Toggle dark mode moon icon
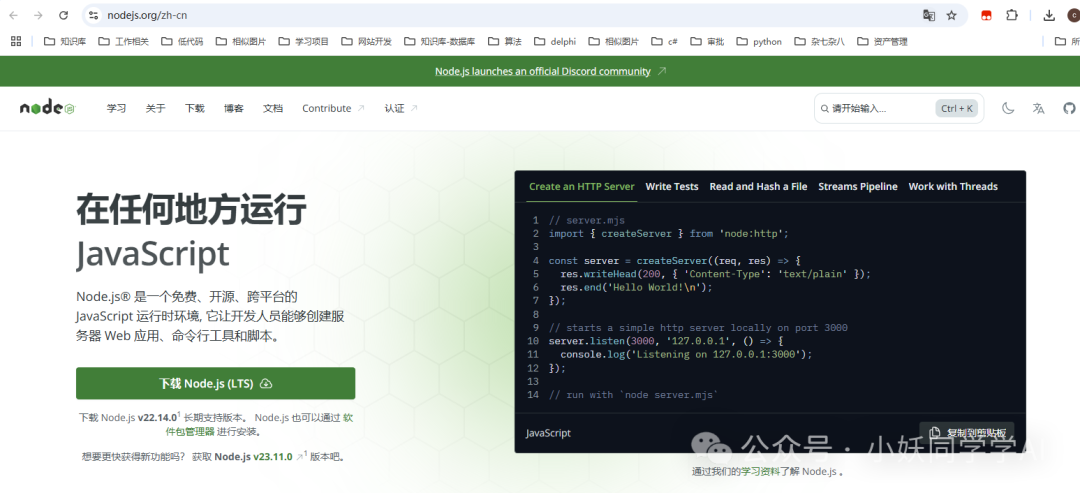Viewport: 1080px width, 493px height. coord(1008,108)
